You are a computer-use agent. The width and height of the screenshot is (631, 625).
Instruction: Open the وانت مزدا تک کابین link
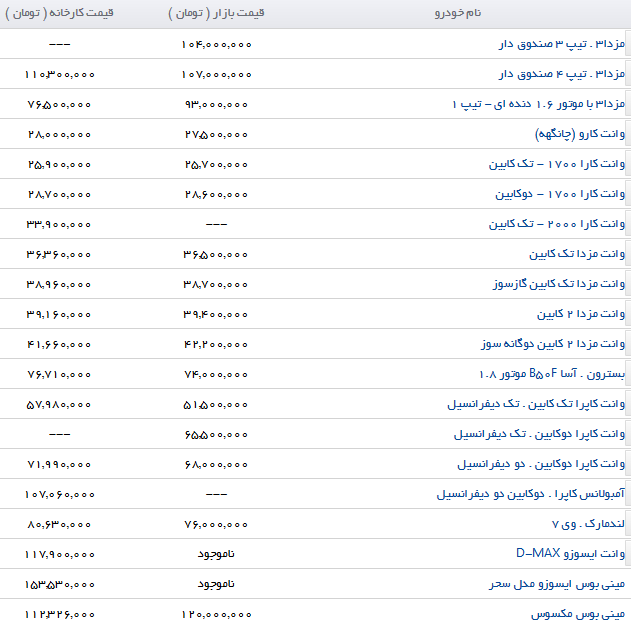(577, 254)
